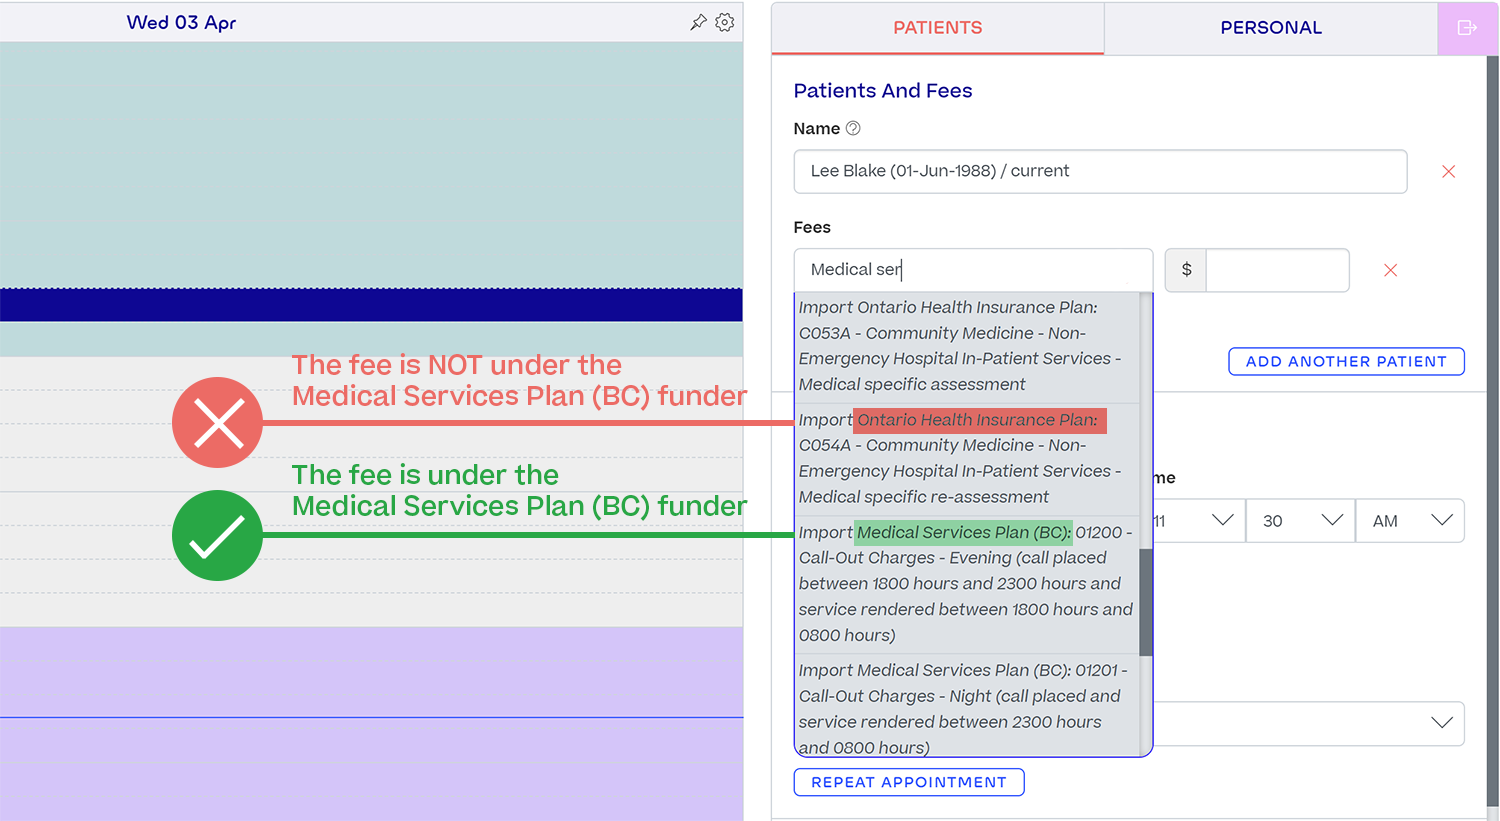1500x821 pixels.
Task: Remove patient Lee Blake with red X
Action: (x=1448, y=172)
